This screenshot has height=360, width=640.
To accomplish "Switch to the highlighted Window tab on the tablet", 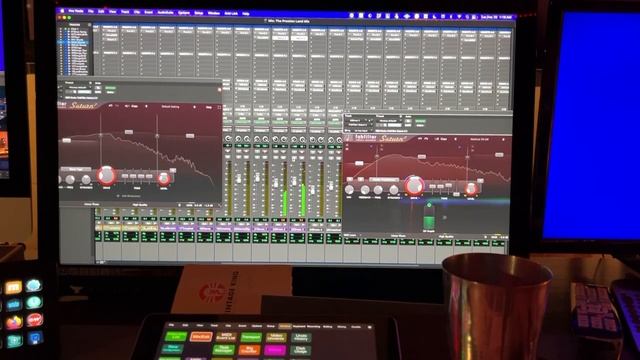I will (x=285, y=326).
